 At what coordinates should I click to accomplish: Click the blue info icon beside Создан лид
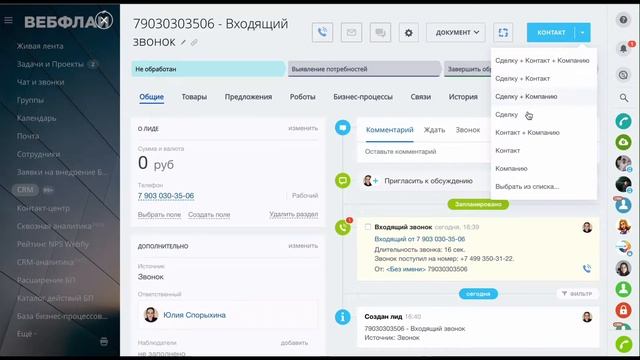[x=343, y=317]
